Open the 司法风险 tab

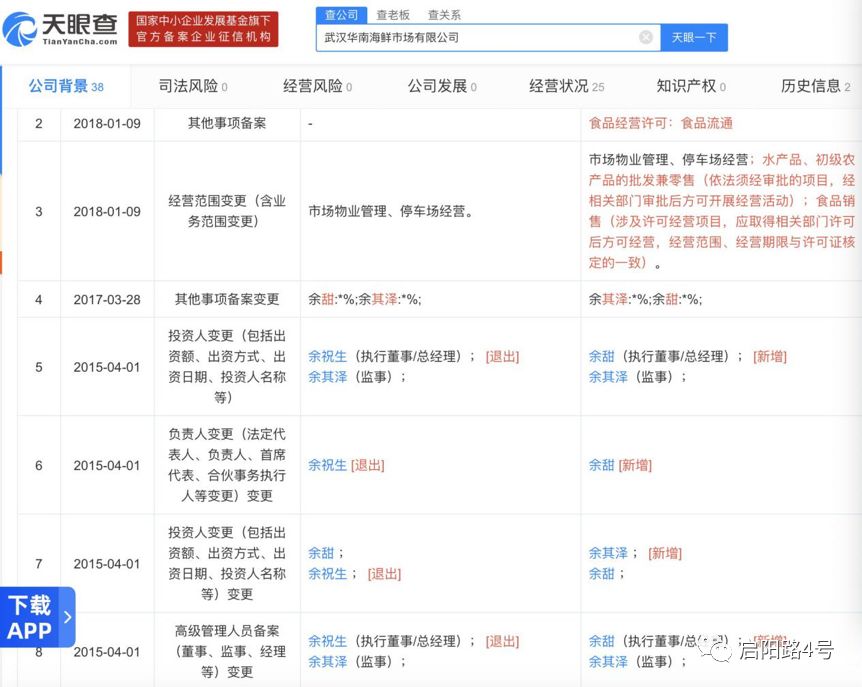tap(193, 86)
